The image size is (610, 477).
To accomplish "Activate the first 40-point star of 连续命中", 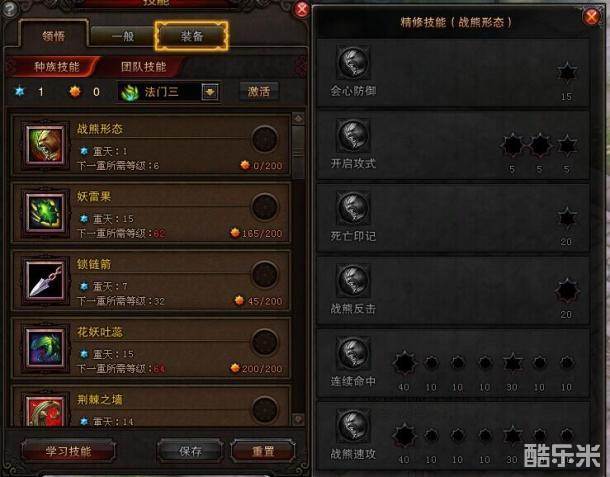I will pyautogui.click(x=405, y=363).
